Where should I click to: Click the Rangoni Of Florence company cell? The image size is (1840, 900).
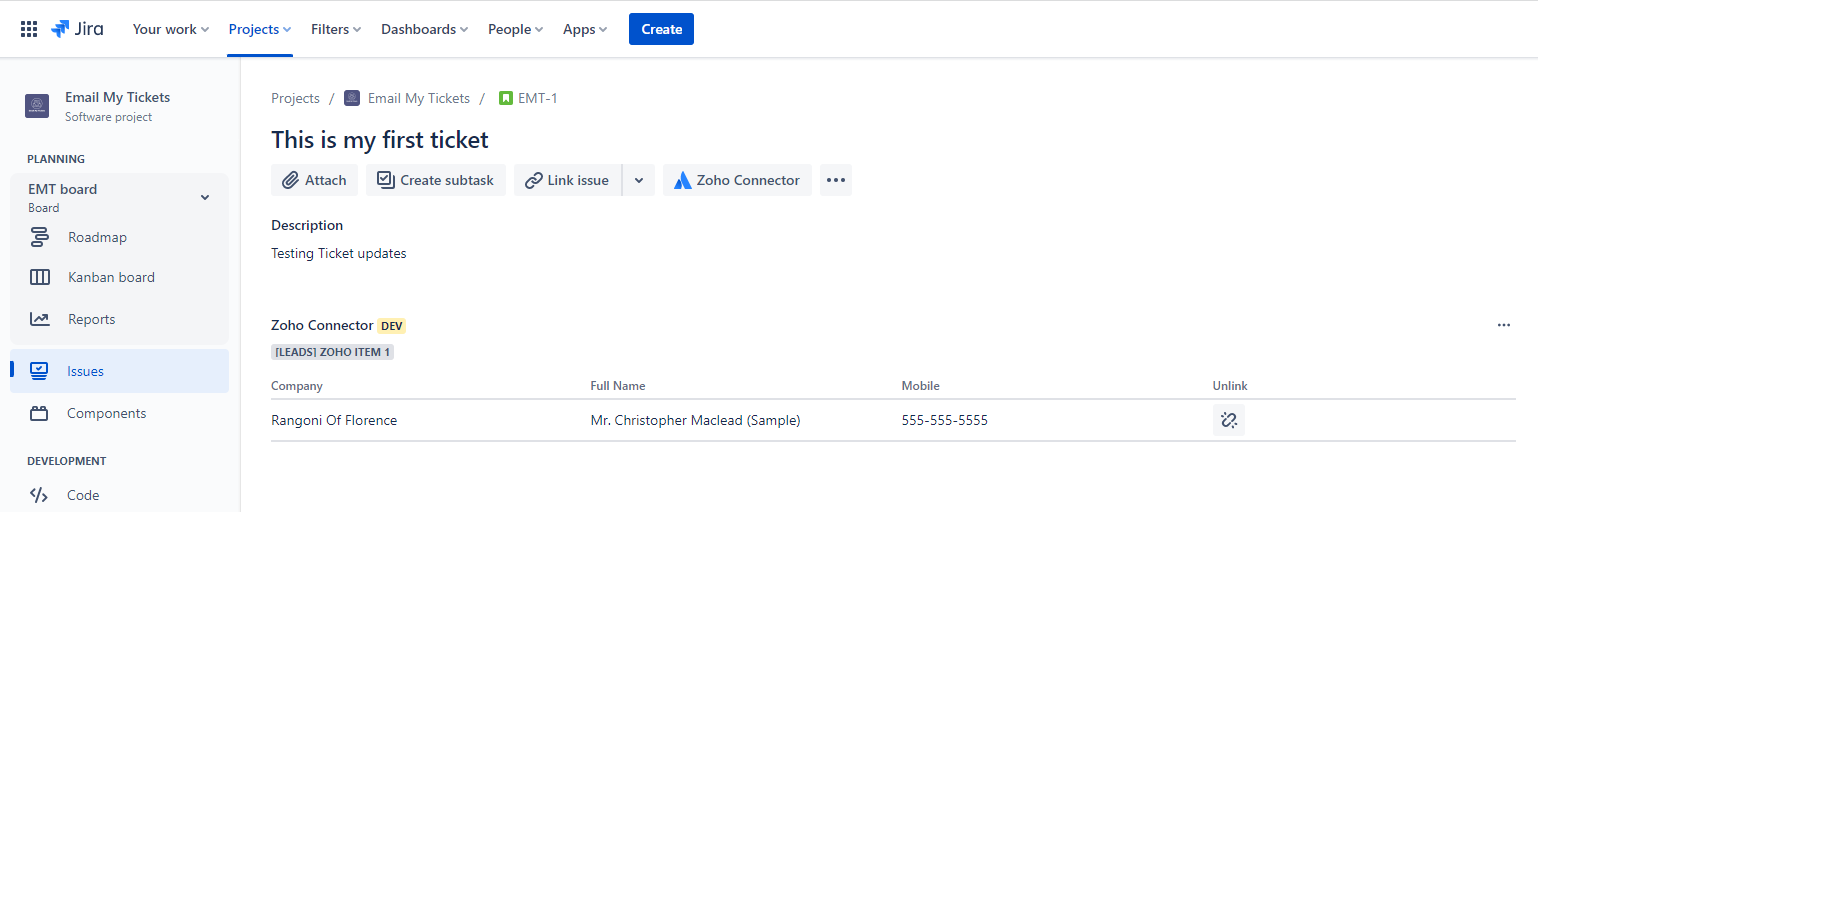coord(334,420)
